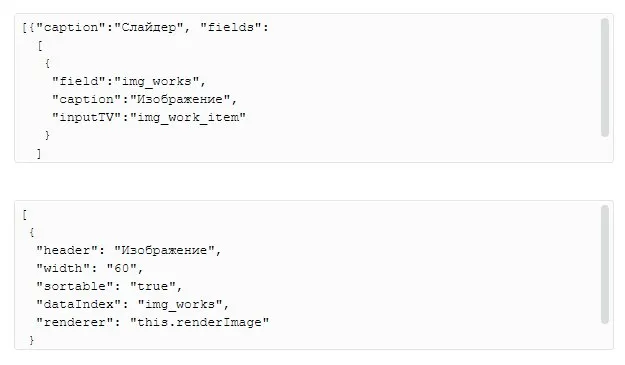Screen dimensions: 625x365
Task: Click the closing square bracket in top box
Action: pos(39,153)
